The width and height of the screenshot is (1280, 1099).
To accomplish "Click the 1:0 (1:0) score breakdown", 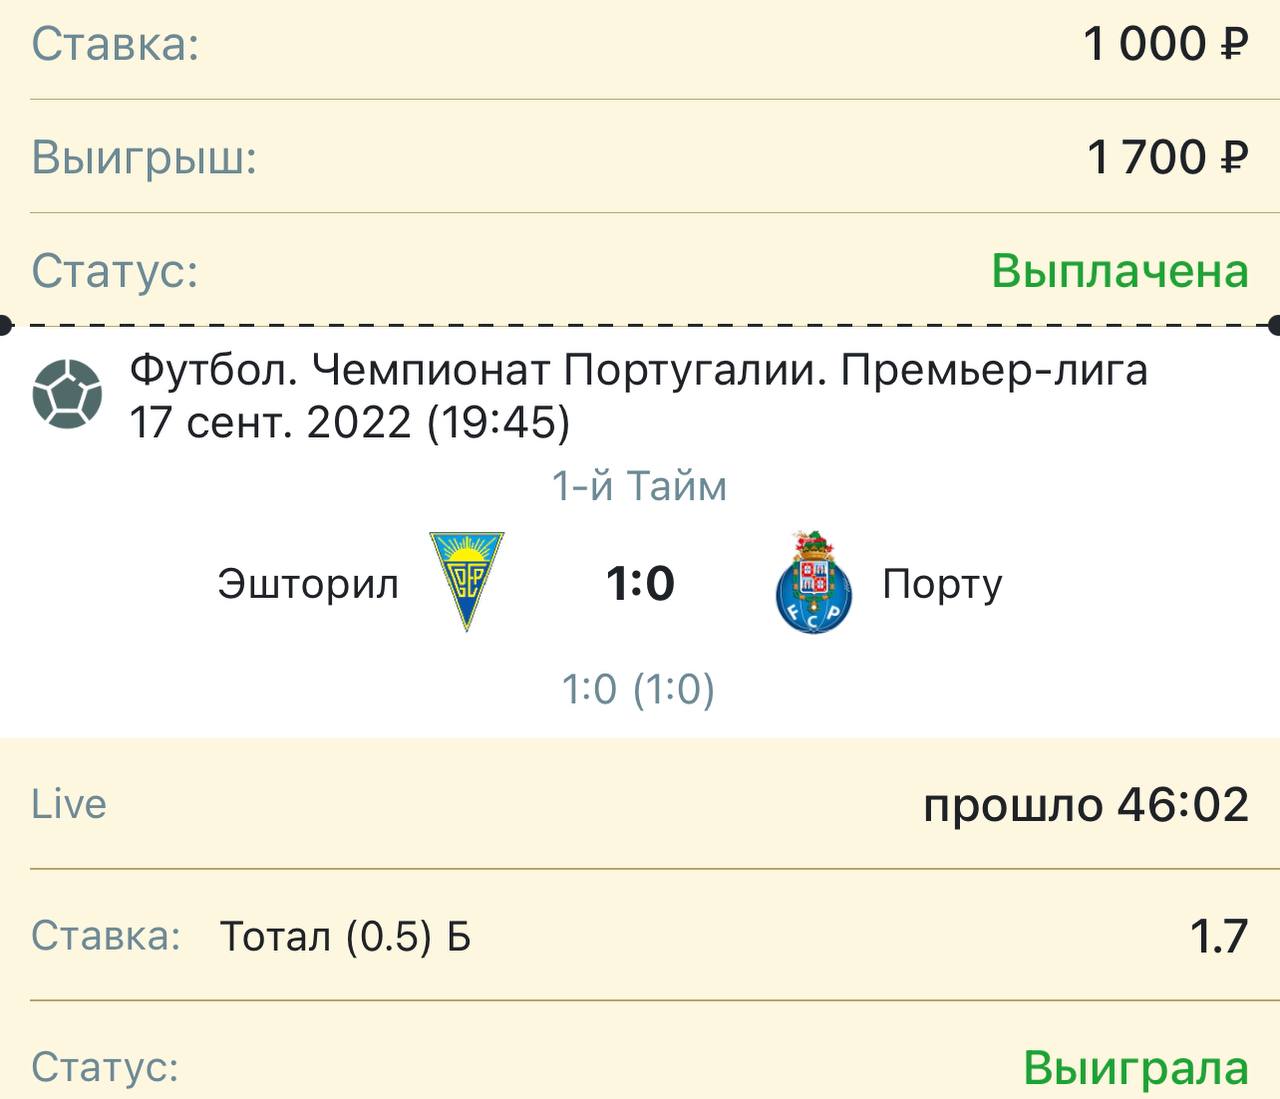I will pyautogui.click(x=638, y=690).
